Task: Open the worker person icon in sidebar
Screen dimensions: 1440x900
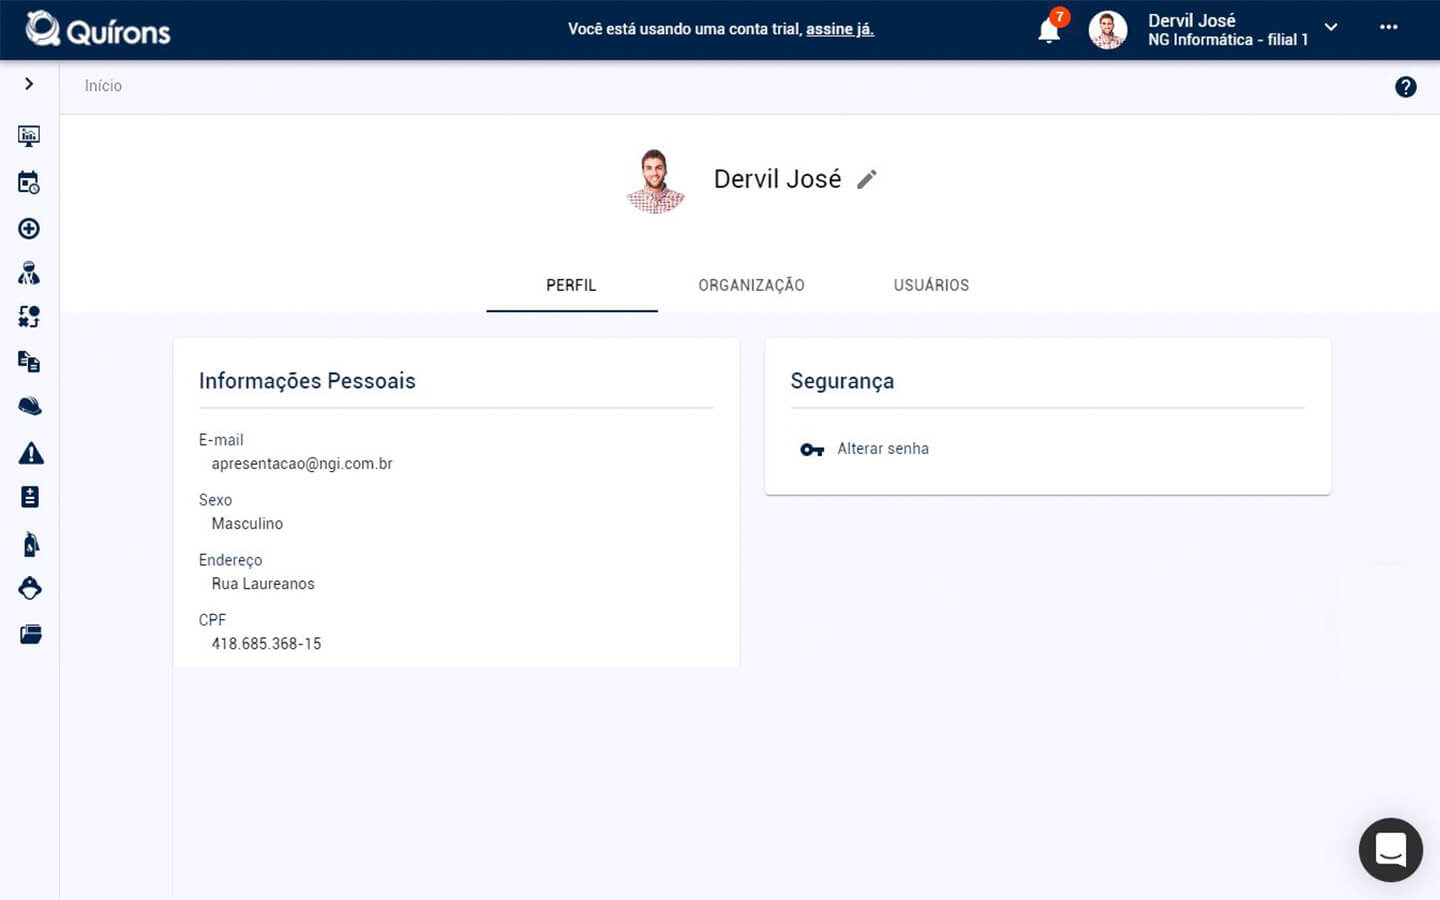Action: pyautogui.click(x=29, y=273)
